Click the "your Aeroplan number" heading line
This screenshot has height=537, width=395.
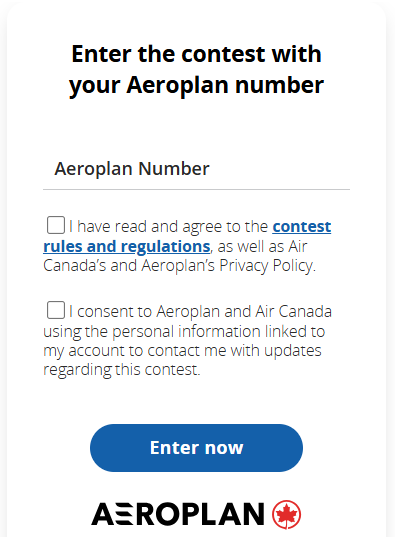tap(196, 85)
